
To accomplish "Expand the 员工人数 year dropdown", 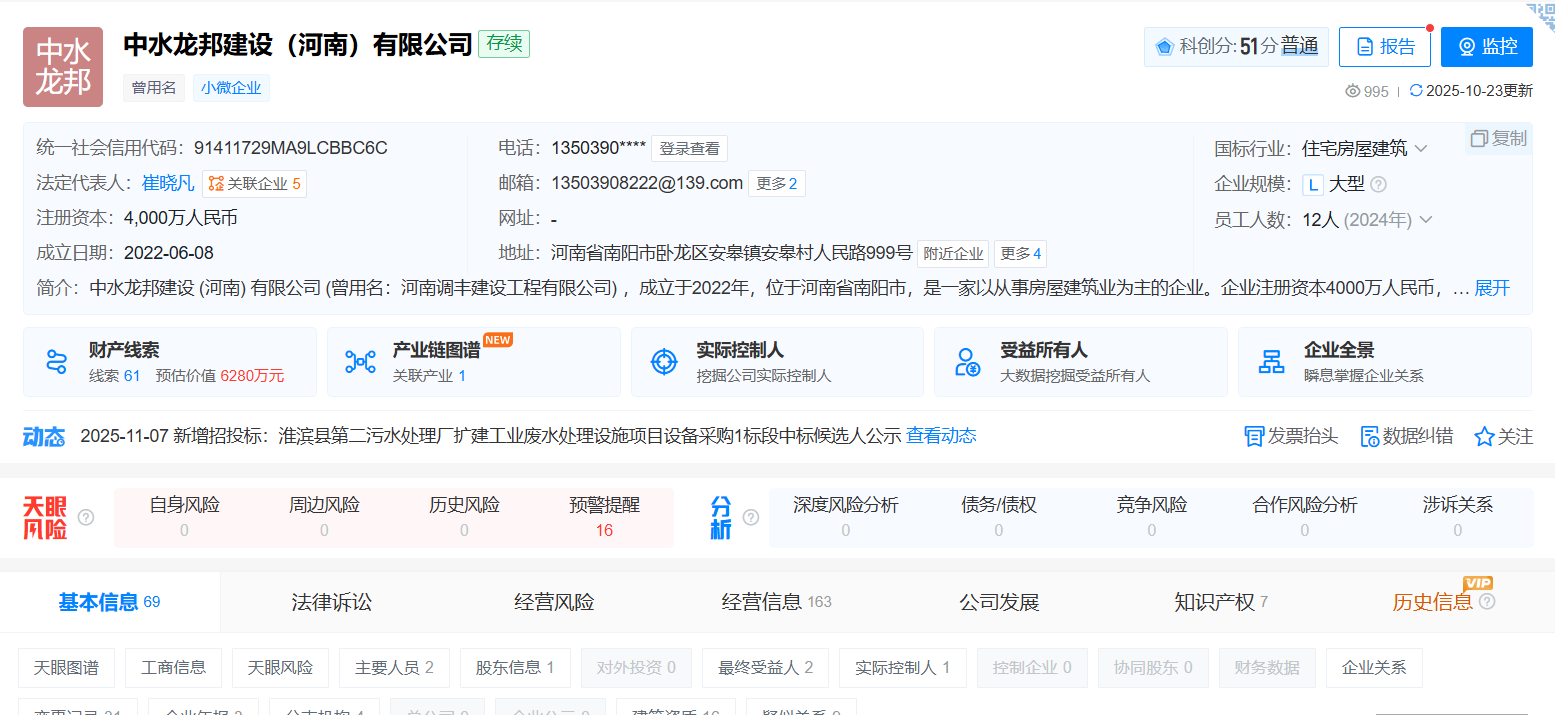I will tap(1426, 220).
